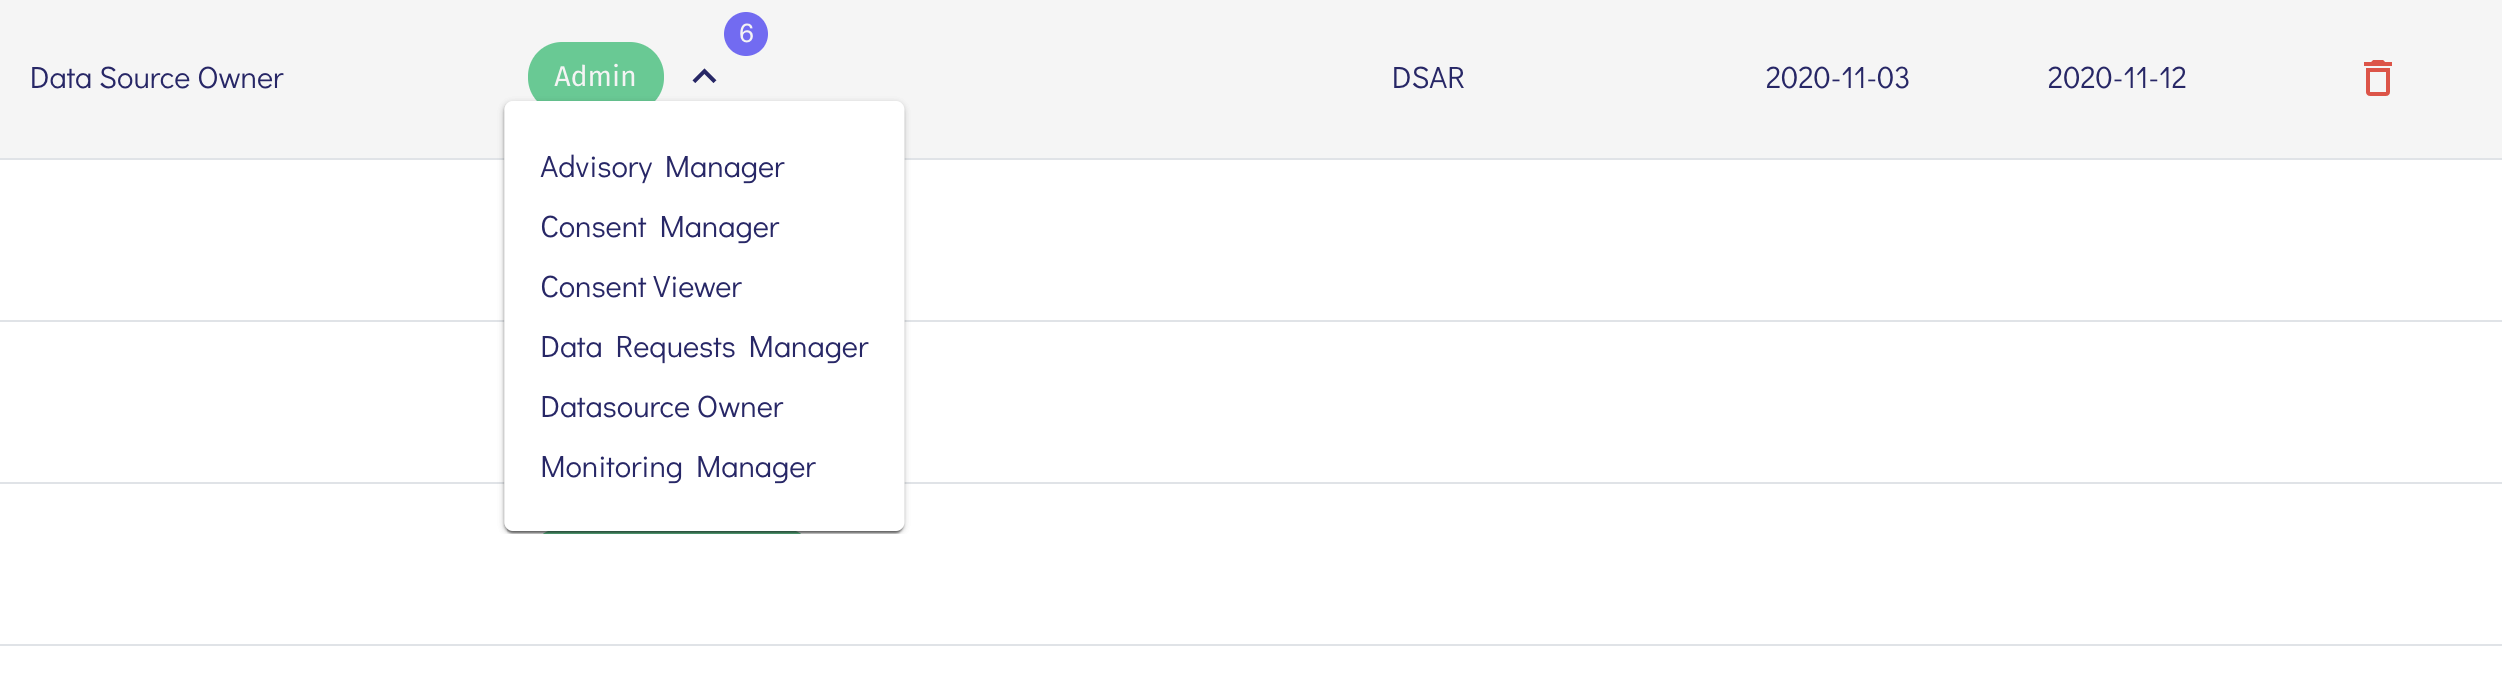Choose Consent Manager in the dropdown
2502x682 pixels.
click(659, 227)
